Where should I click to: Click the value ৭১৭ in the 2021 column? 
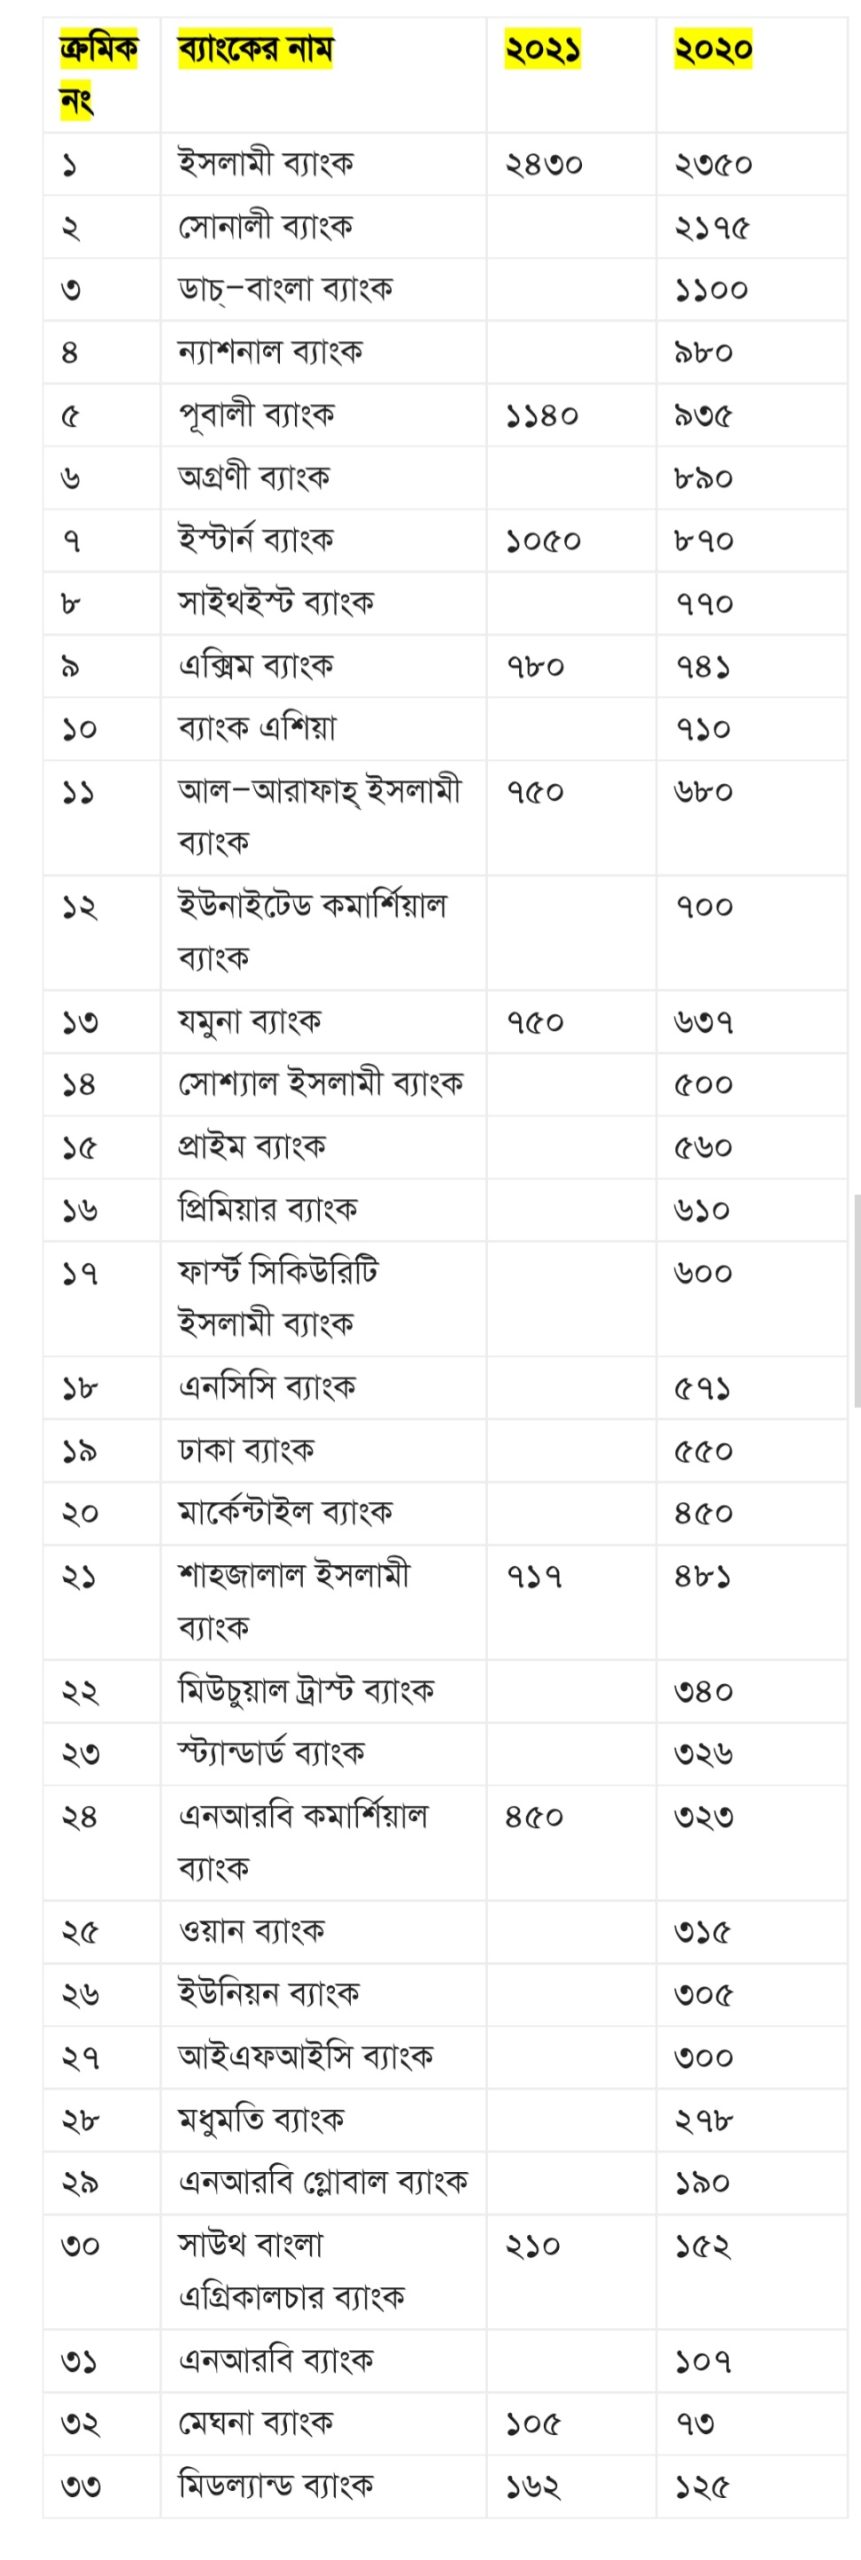pyautogui.click(x=533, y=1576)
